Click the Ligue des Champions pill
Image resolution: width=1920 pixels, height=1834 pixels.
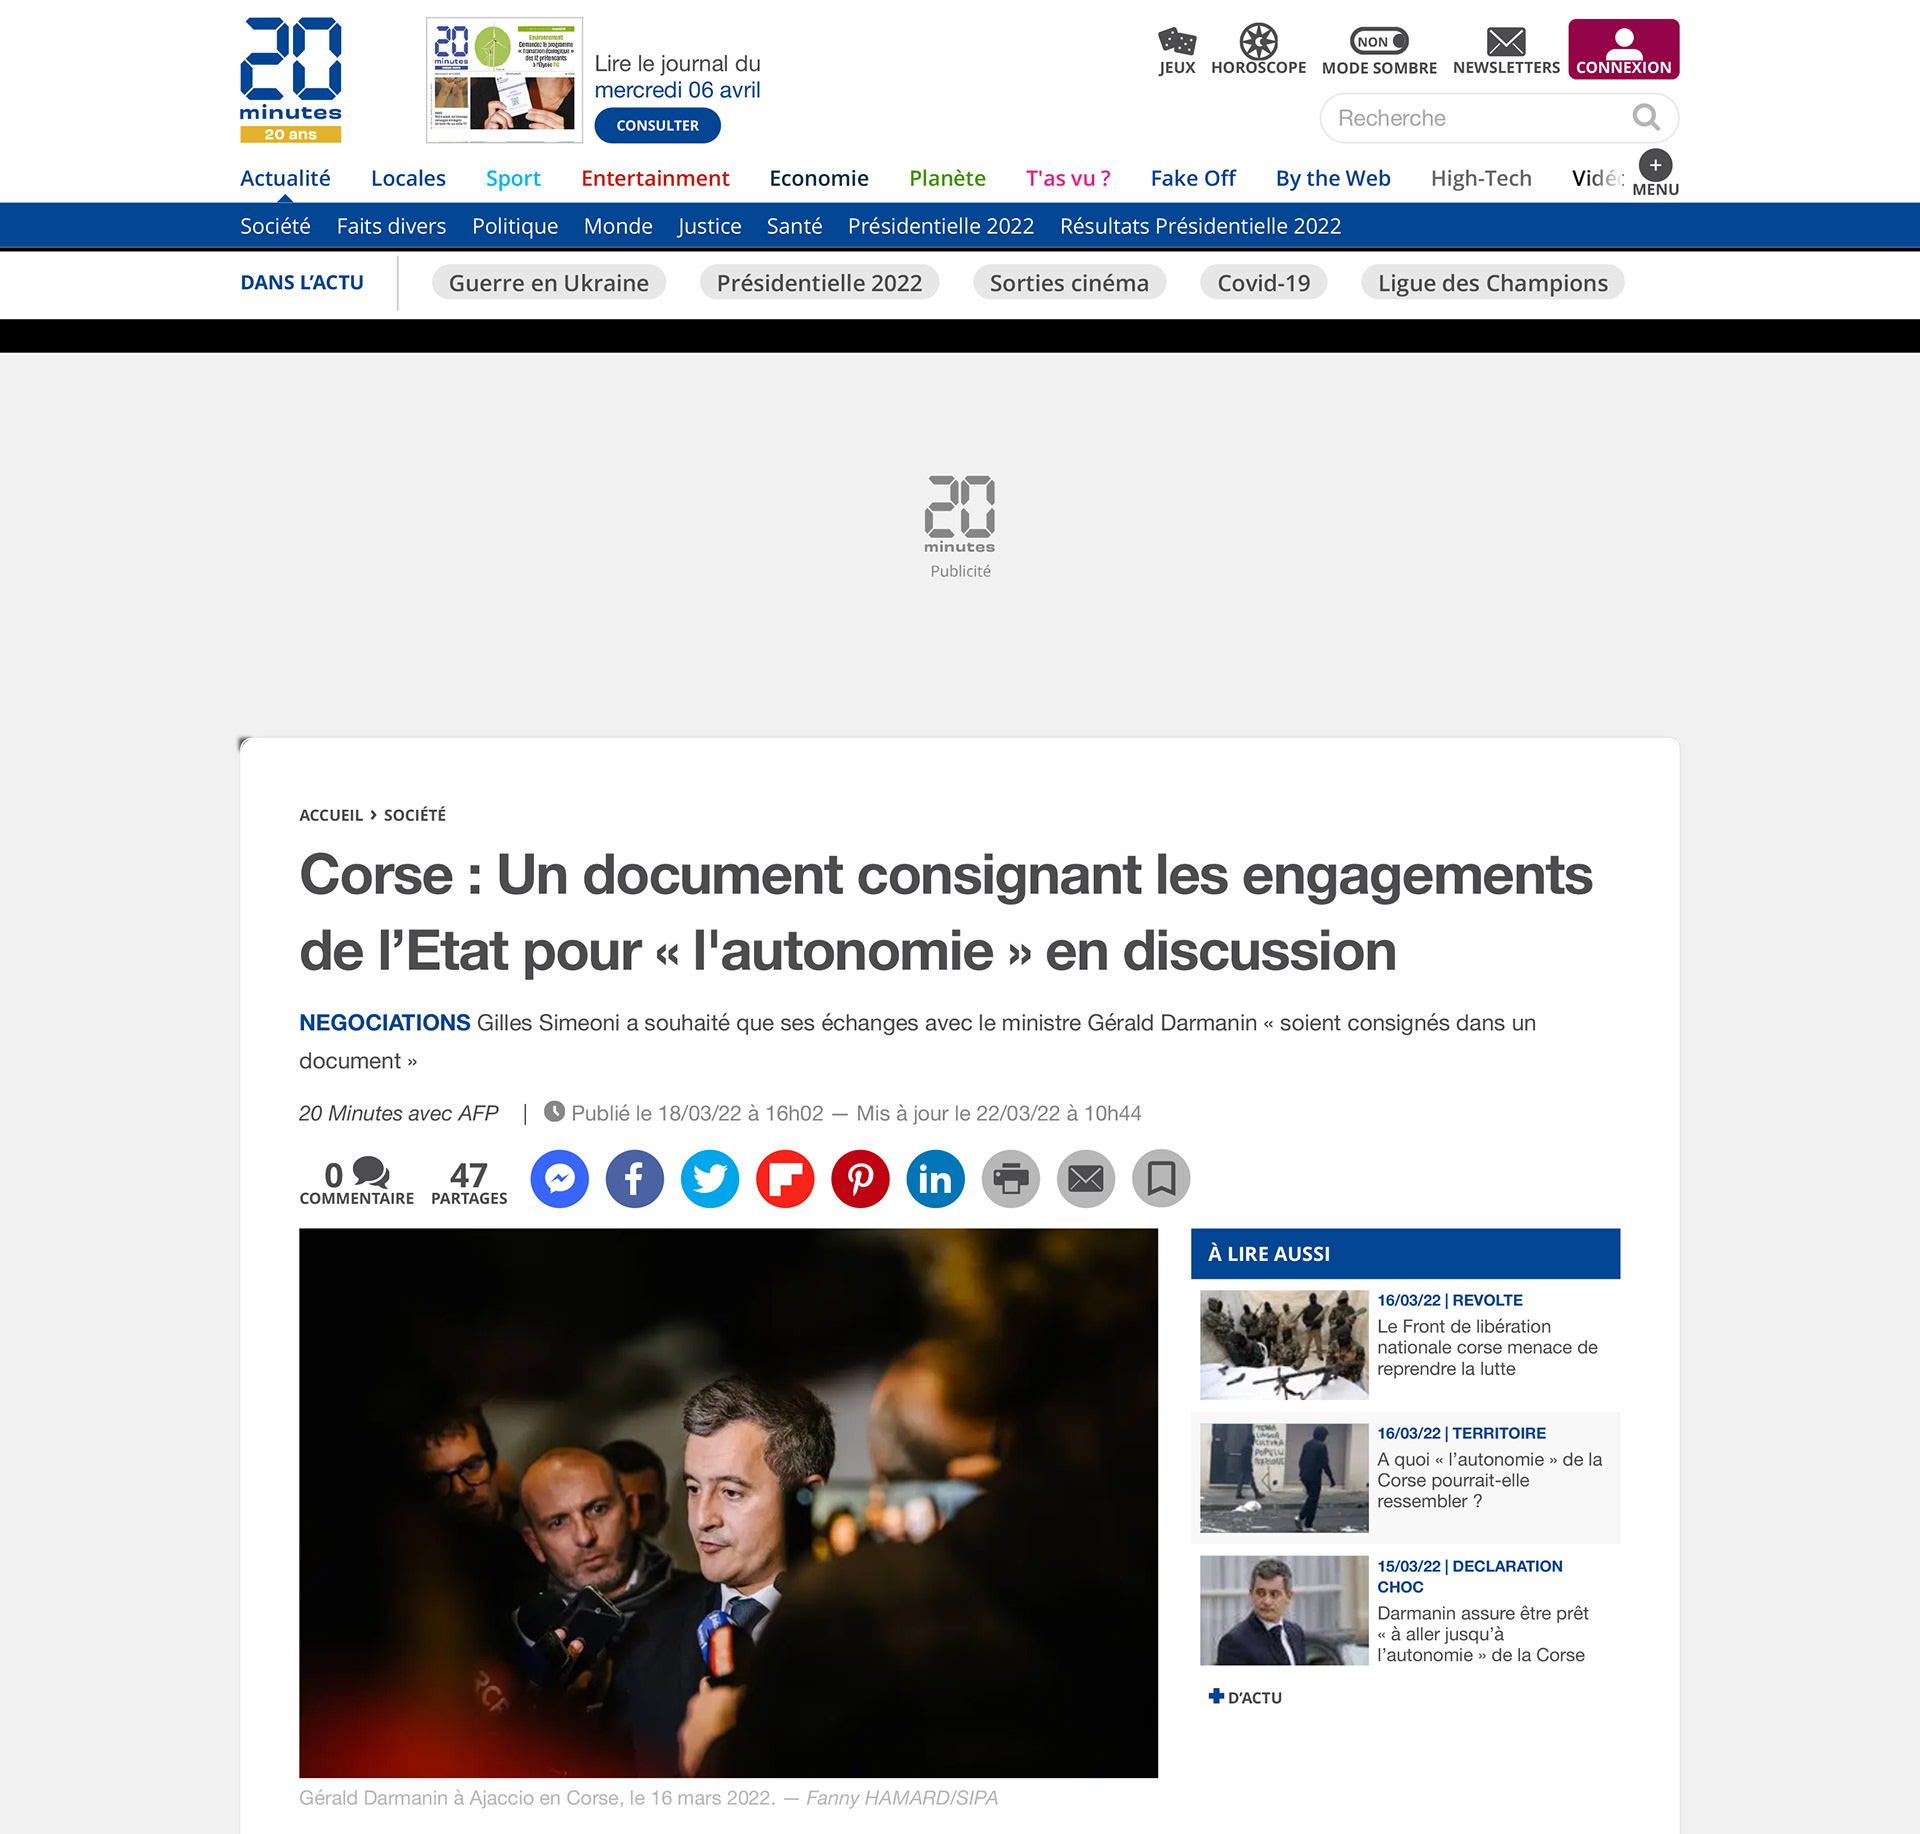coord(1492,283)
